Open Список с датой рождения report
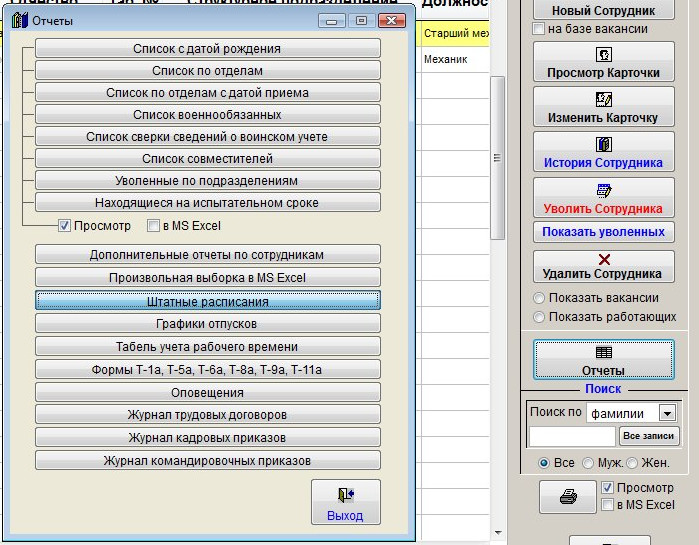 pos(208,48)
